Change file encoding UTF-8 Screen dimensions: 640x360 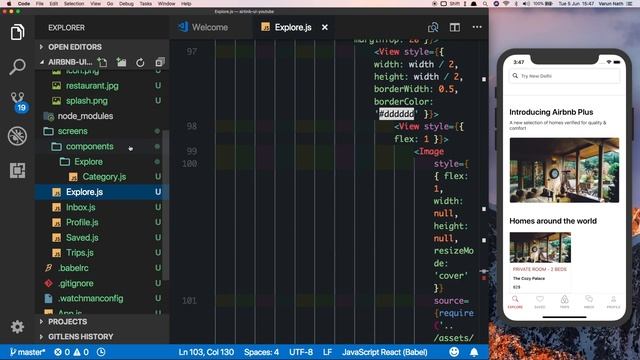(301, 352)
